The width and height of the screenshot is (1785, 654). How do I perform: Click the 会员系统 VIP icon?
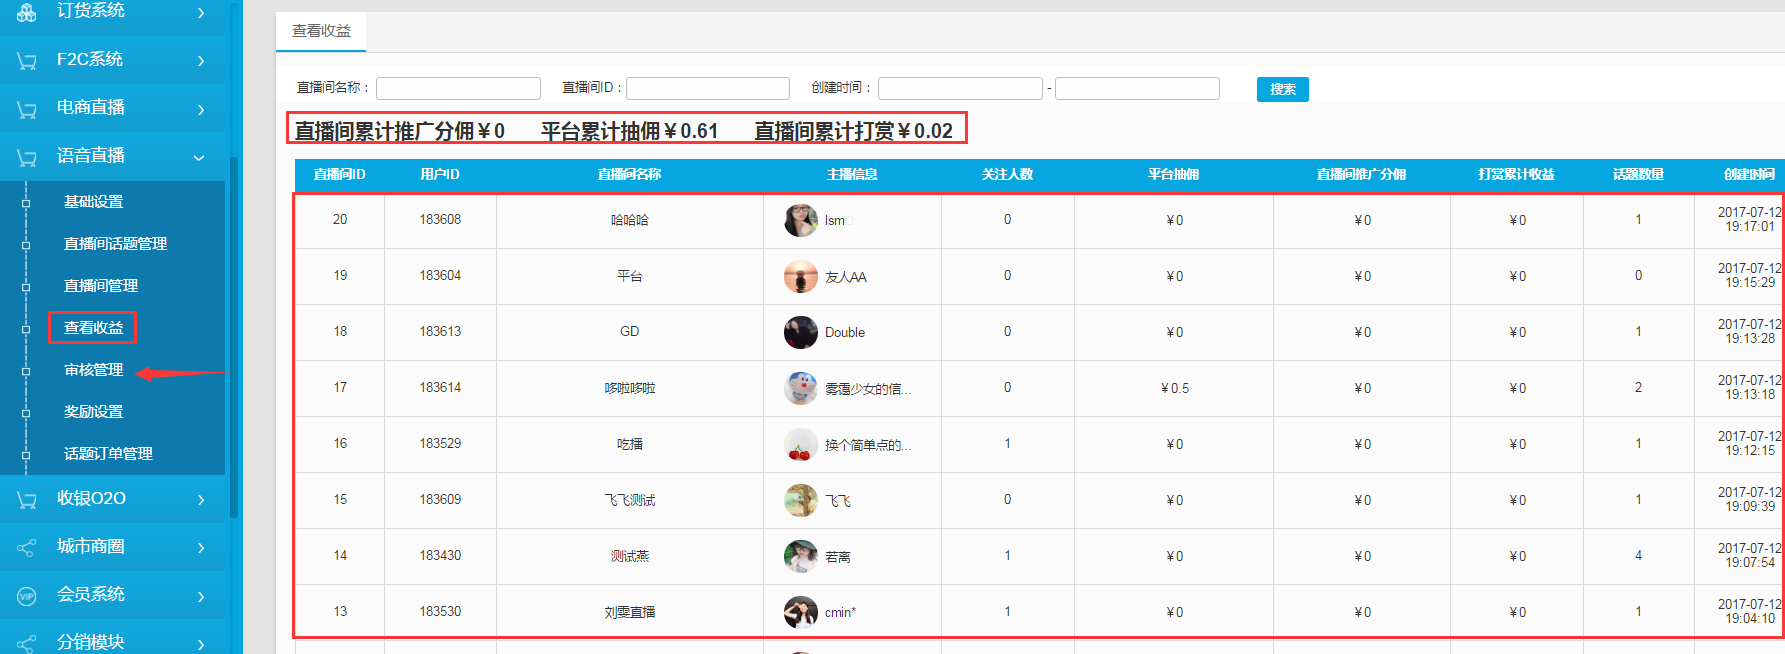(x=27, y=596)
